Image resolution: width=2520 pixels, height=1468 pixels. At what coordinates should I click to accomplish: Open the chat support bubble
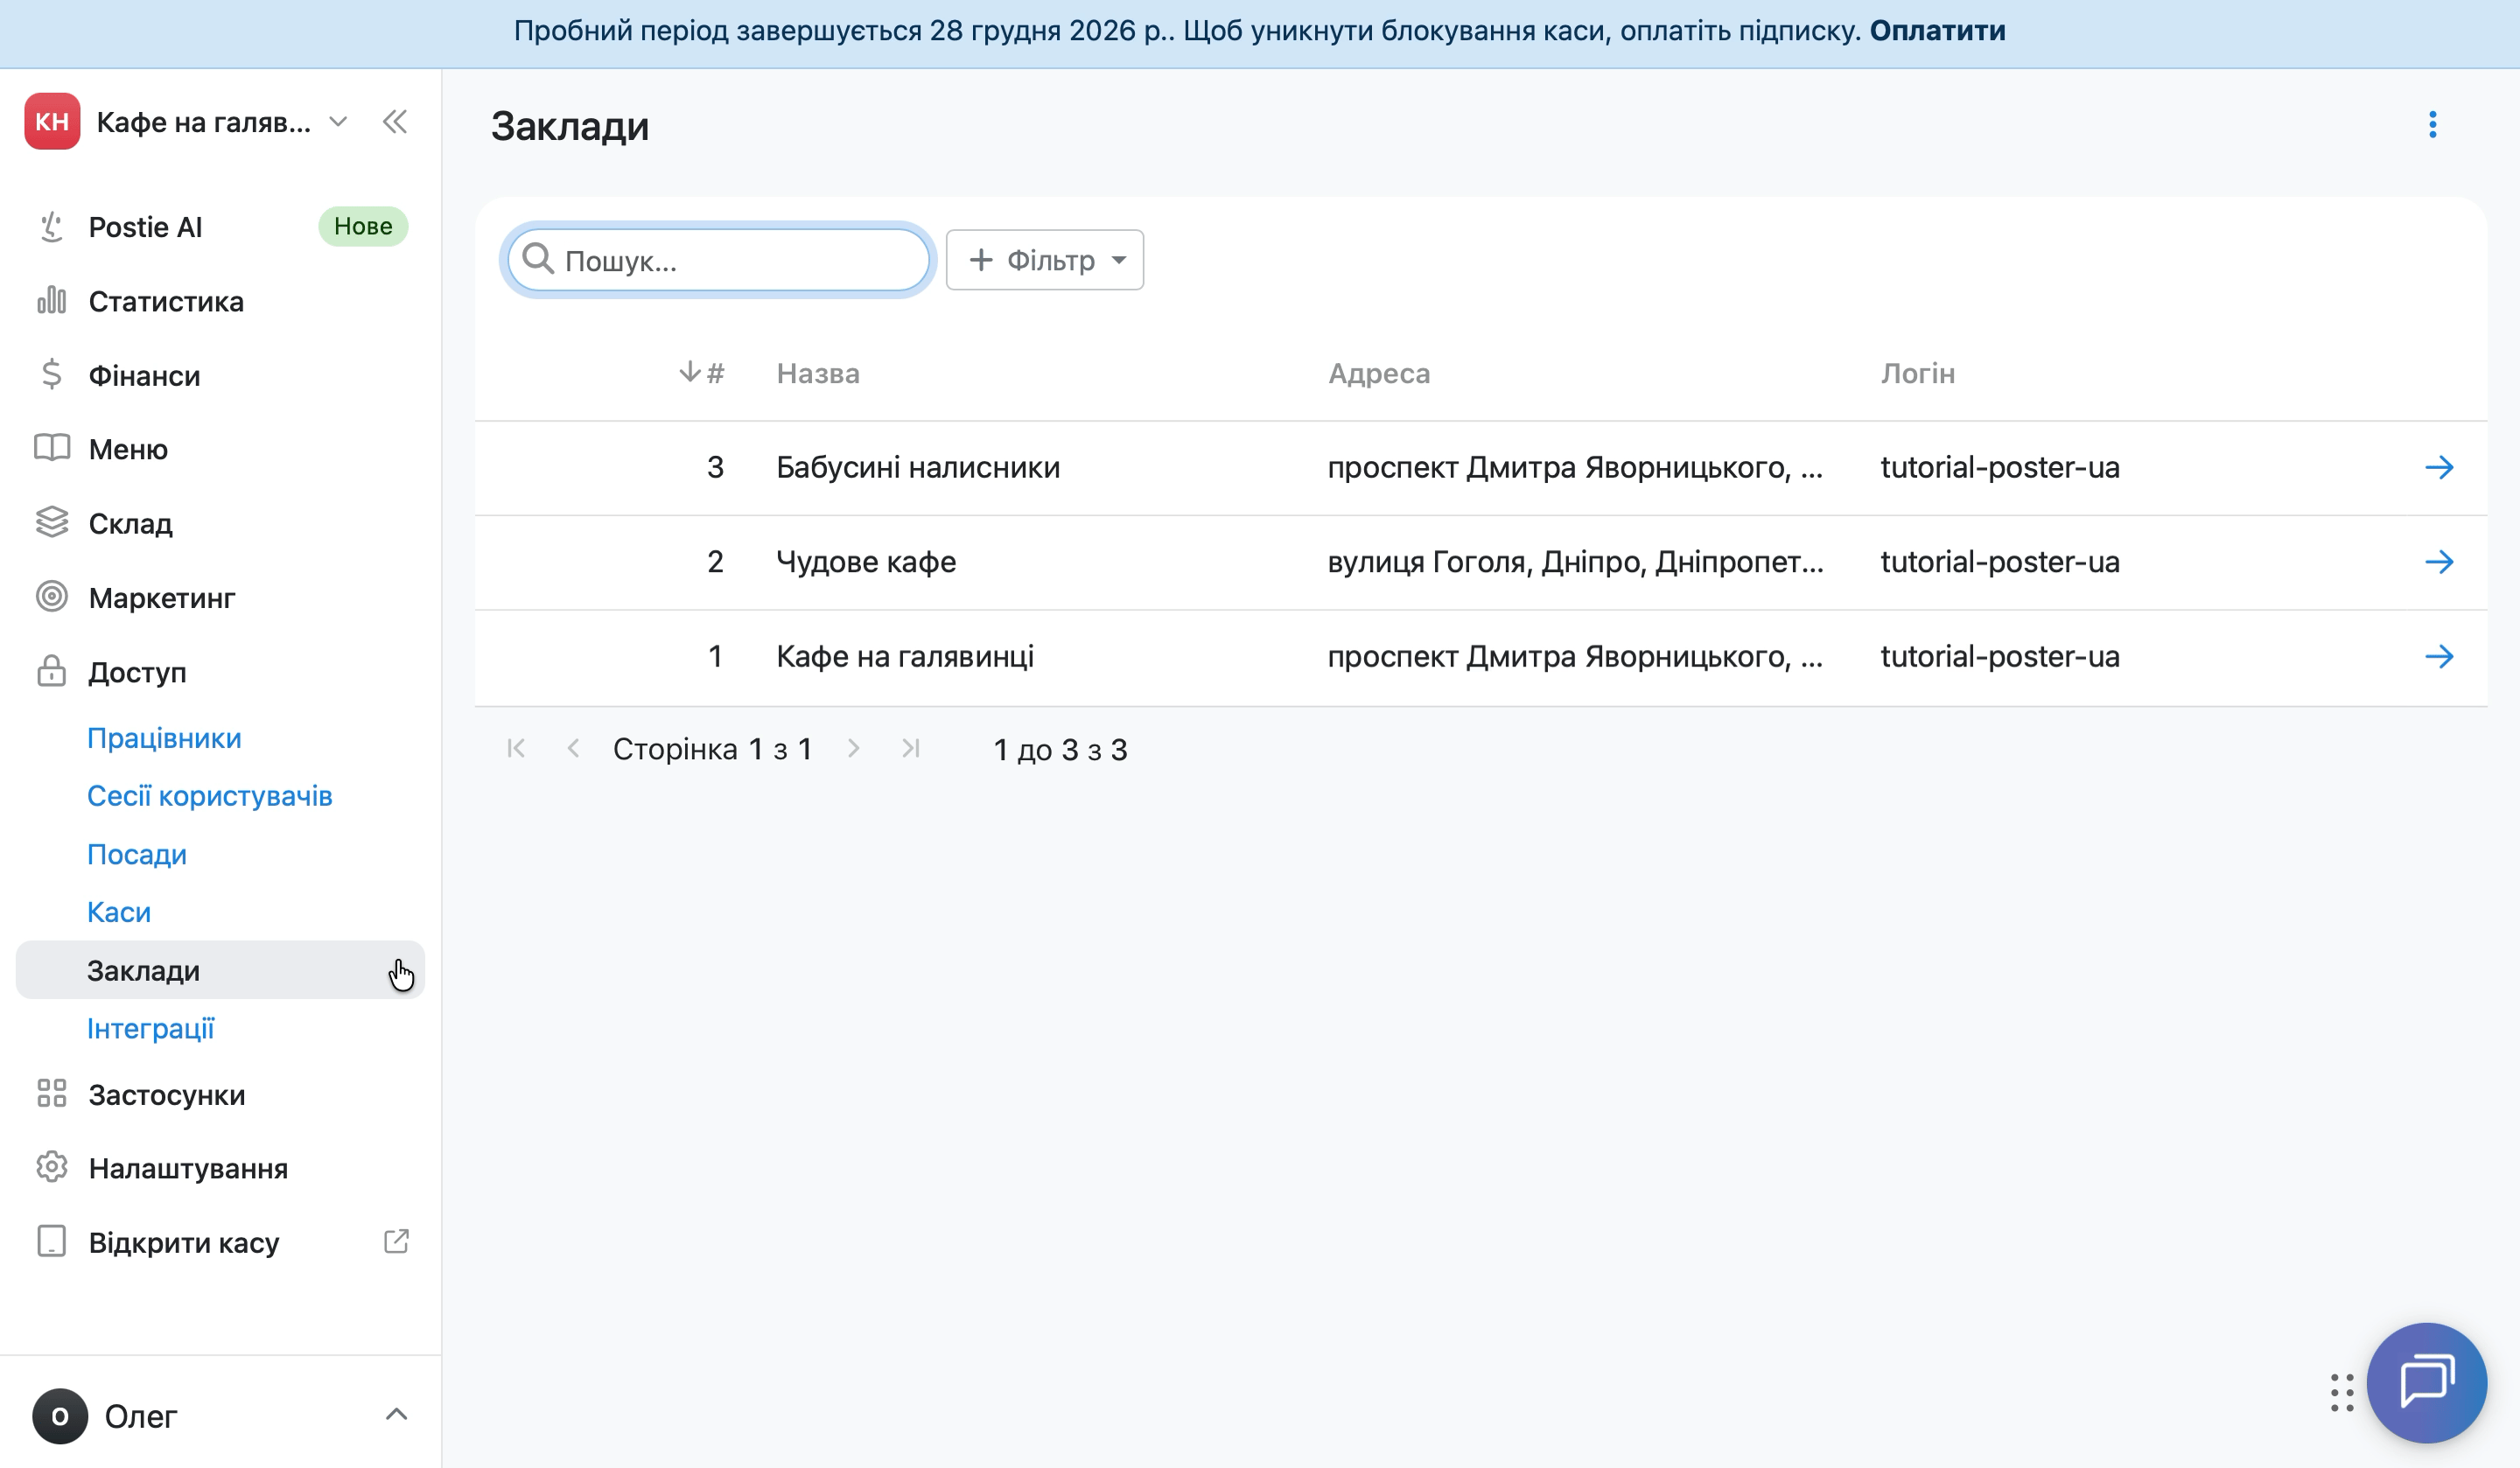point(2426,1382)
